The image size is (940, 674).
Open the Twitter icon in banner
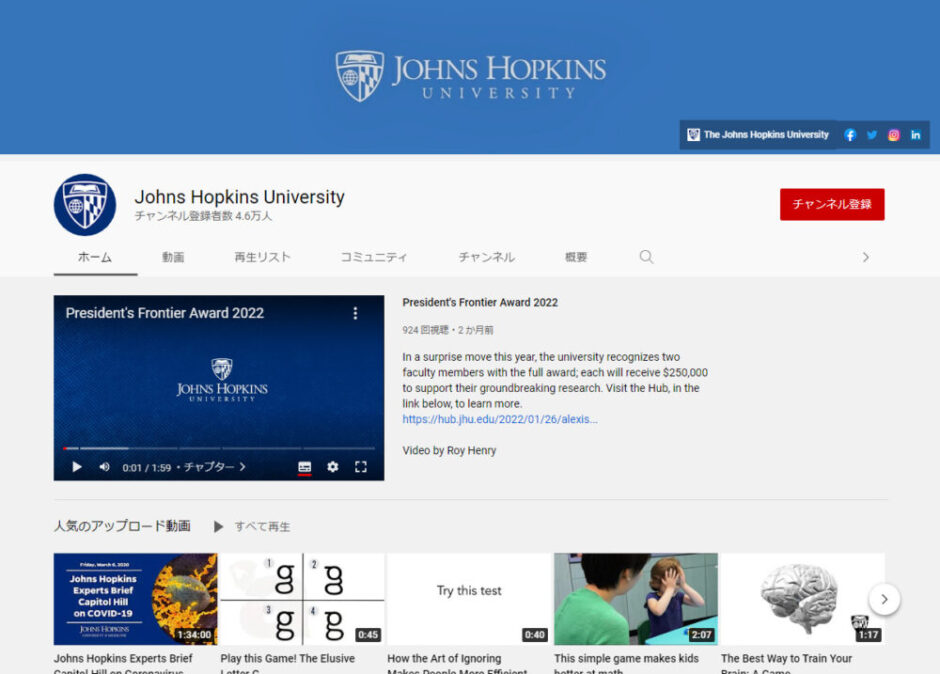pyautogui.click(x=872, y=135)
